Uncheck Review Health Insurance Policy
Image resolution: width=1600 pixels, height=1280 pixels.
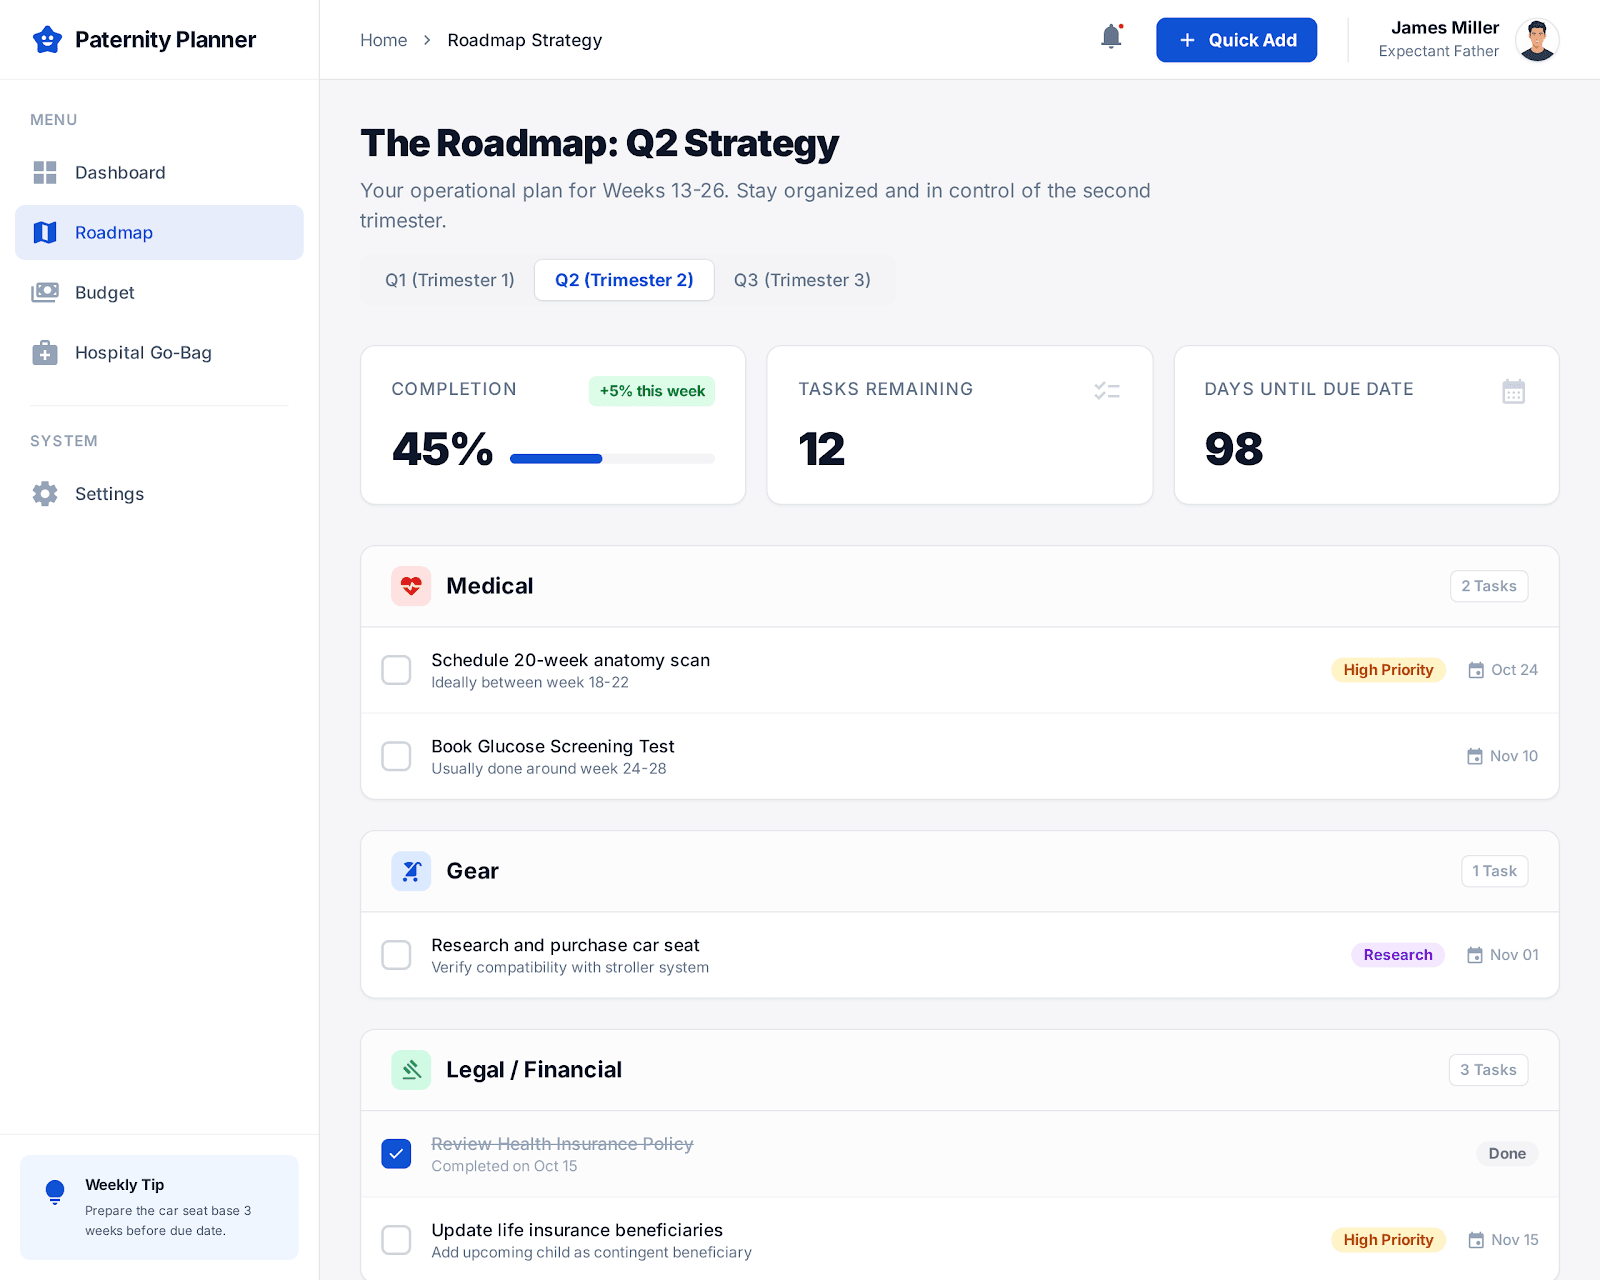pyautogui.click(x=396, y=1153)
